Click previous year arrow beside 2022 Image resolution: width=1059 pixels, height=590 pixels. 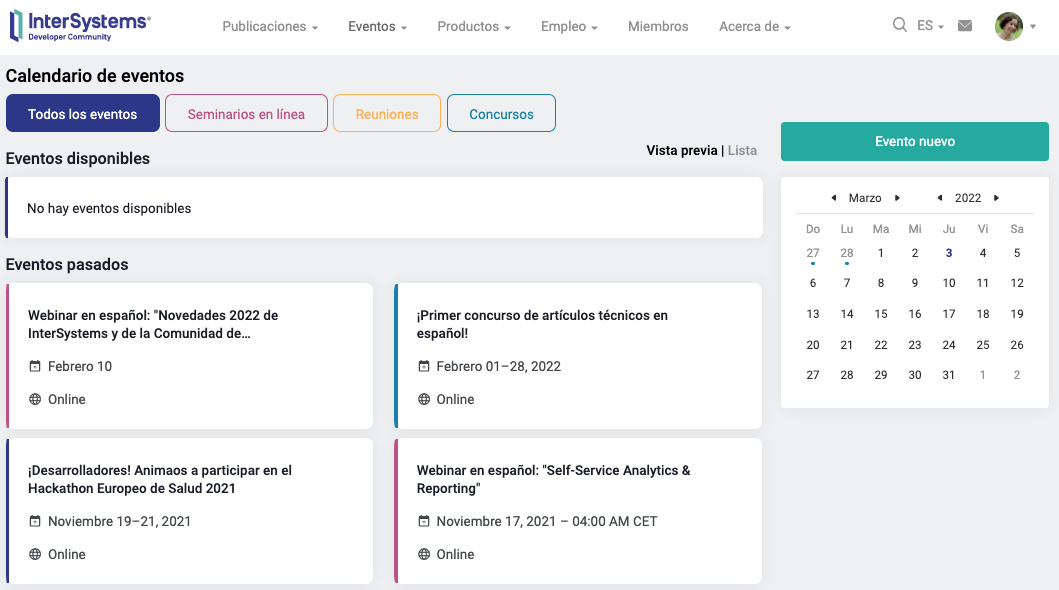940,198
